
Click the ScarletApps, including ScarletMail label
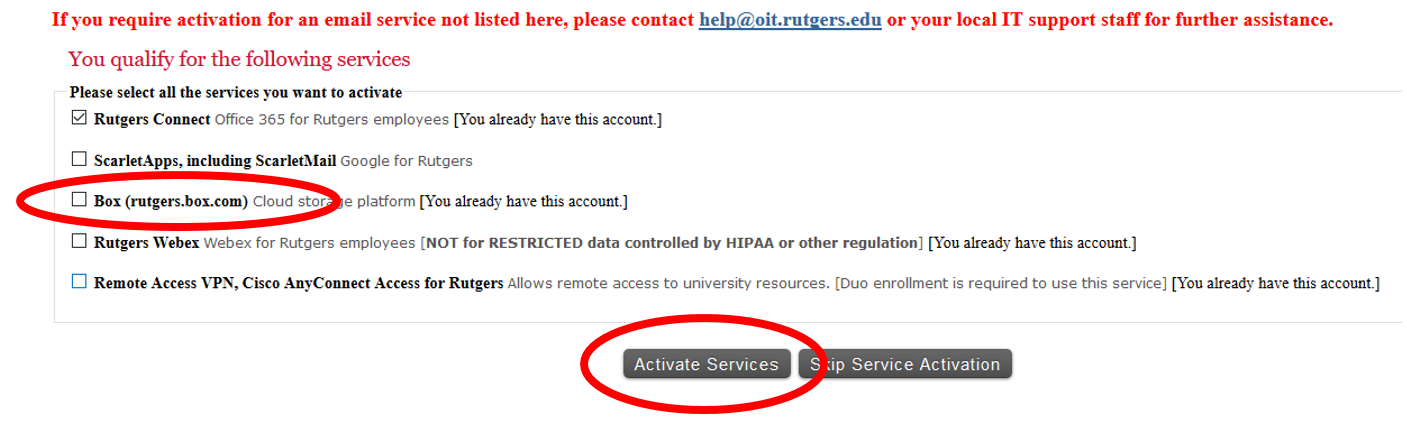click(x=215, y=160)
